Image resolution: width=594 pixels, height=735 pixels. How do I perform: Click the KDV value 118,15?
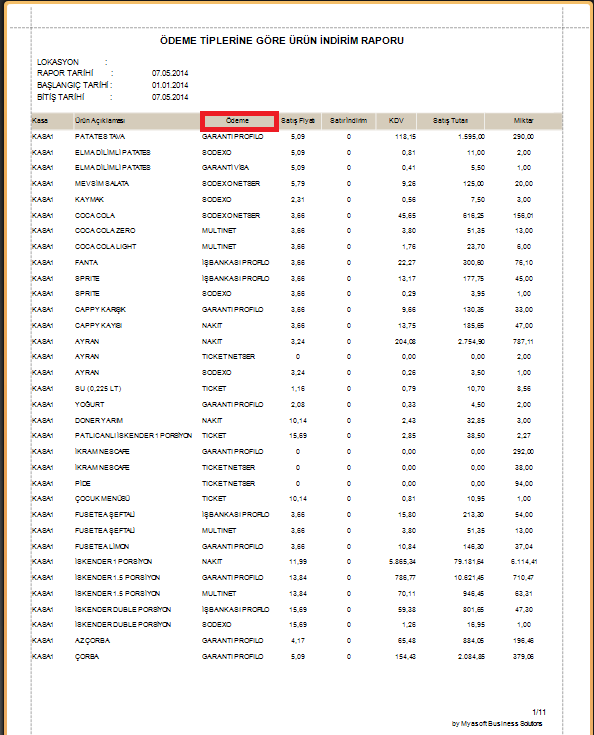click(405, 136)
